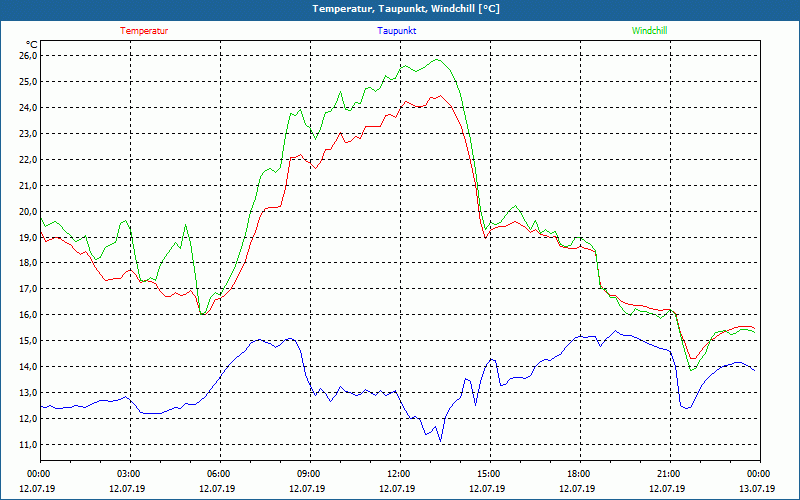This screenshot has width=800, height=500.
Task: Click the 03:00 time axis label
Action: point(128,474)
